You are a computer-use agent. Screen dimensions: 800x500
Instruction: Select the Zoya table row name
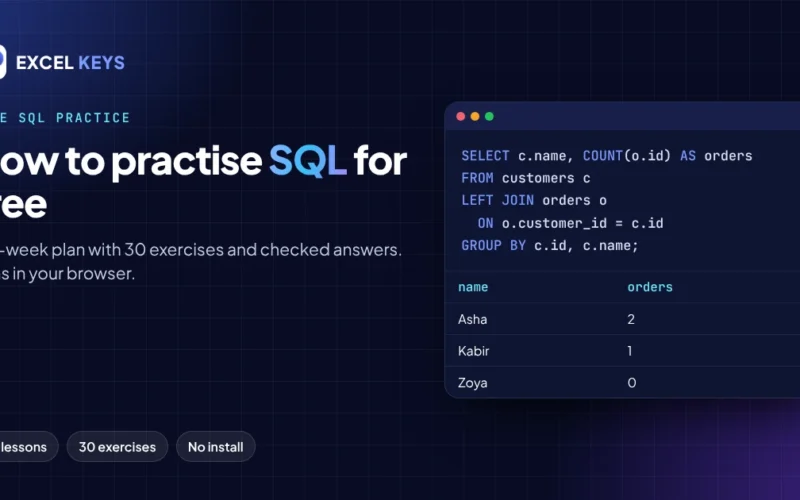point(472,383)
